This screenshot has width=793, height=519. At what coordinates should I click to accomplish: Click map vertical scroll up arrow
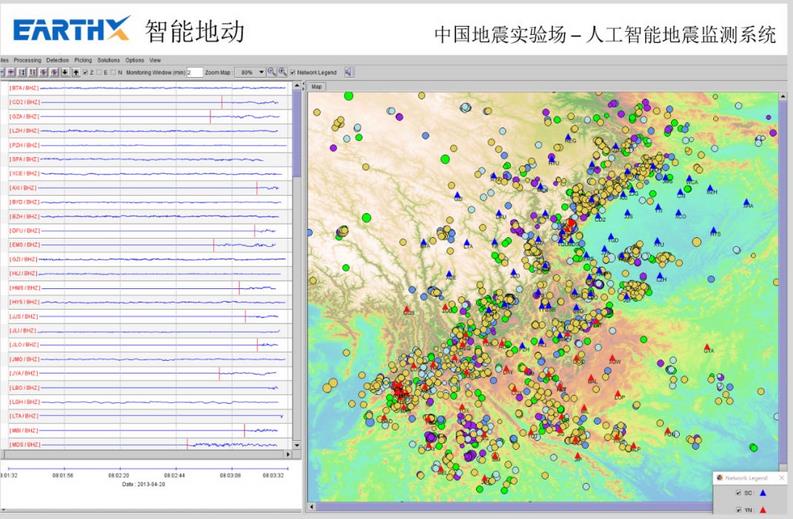point(783,96)
